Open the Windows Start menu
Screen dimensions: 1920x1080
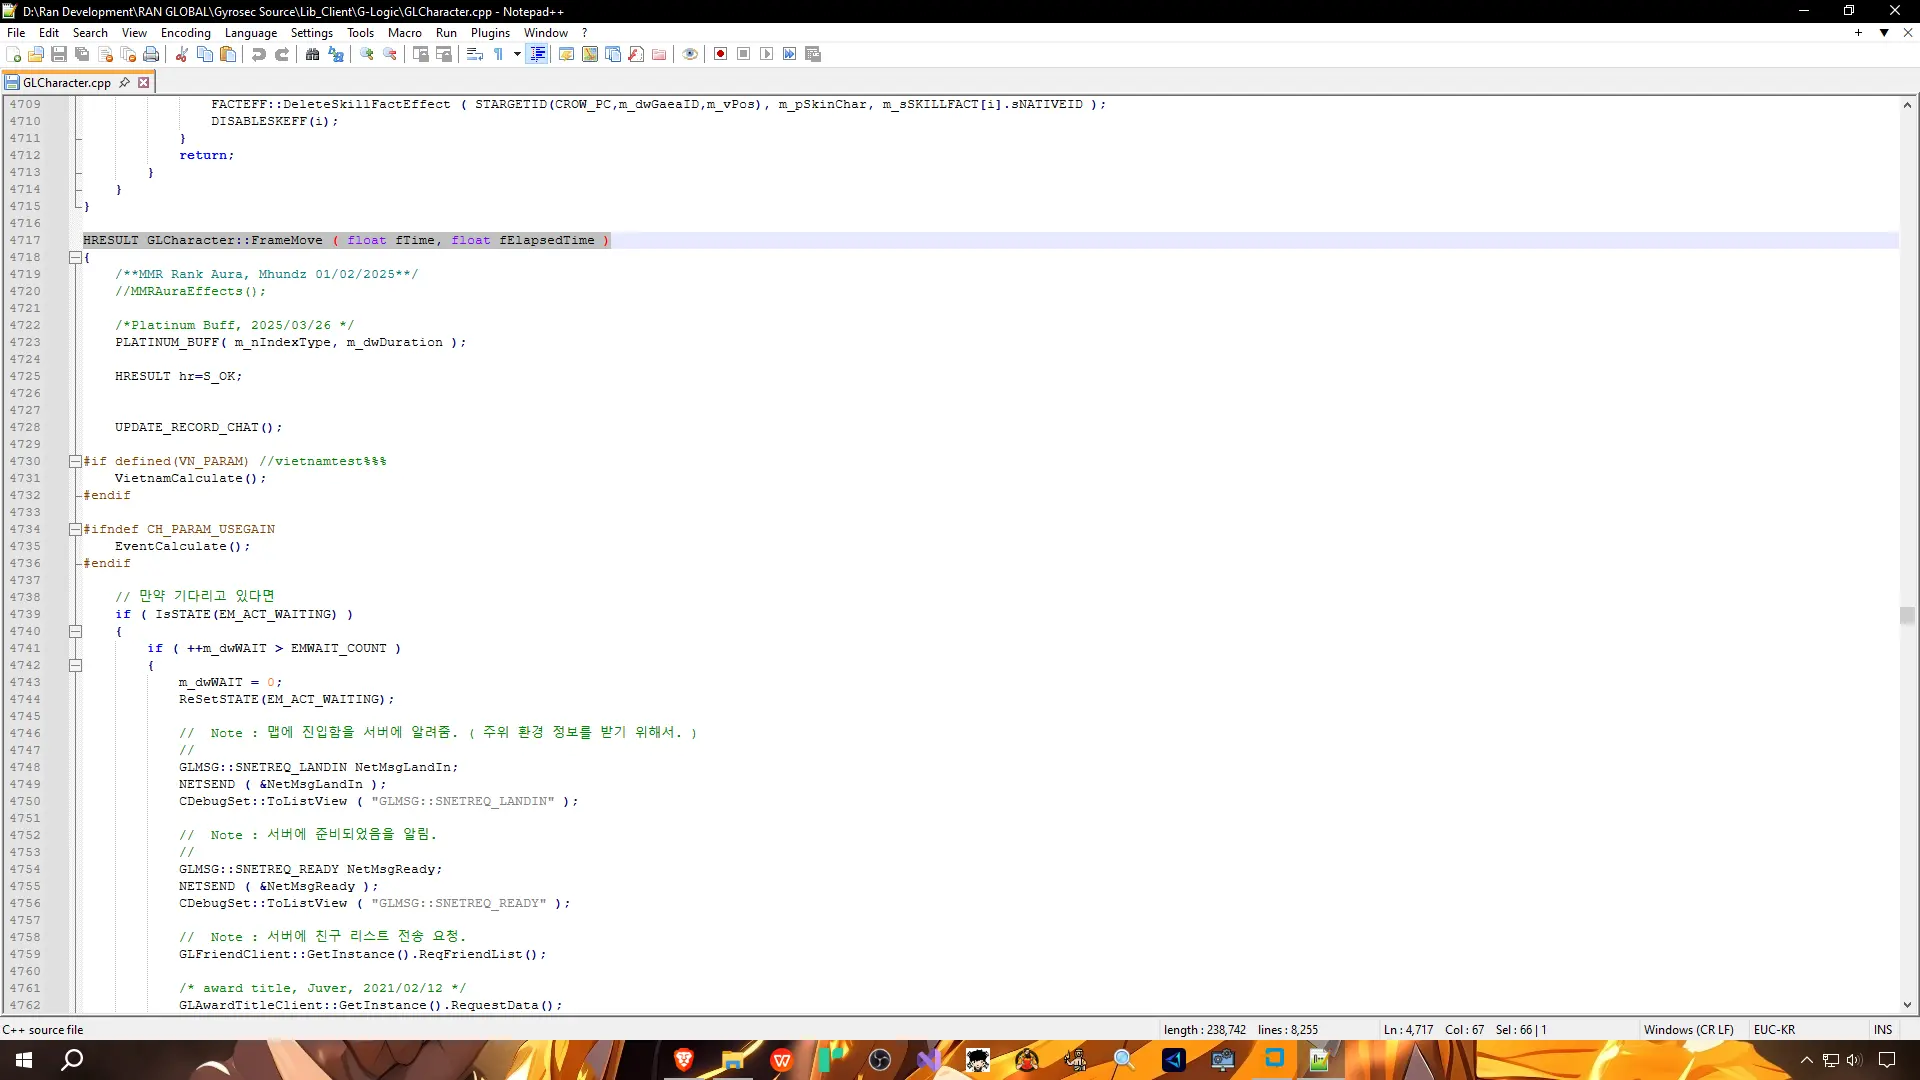24,1060
